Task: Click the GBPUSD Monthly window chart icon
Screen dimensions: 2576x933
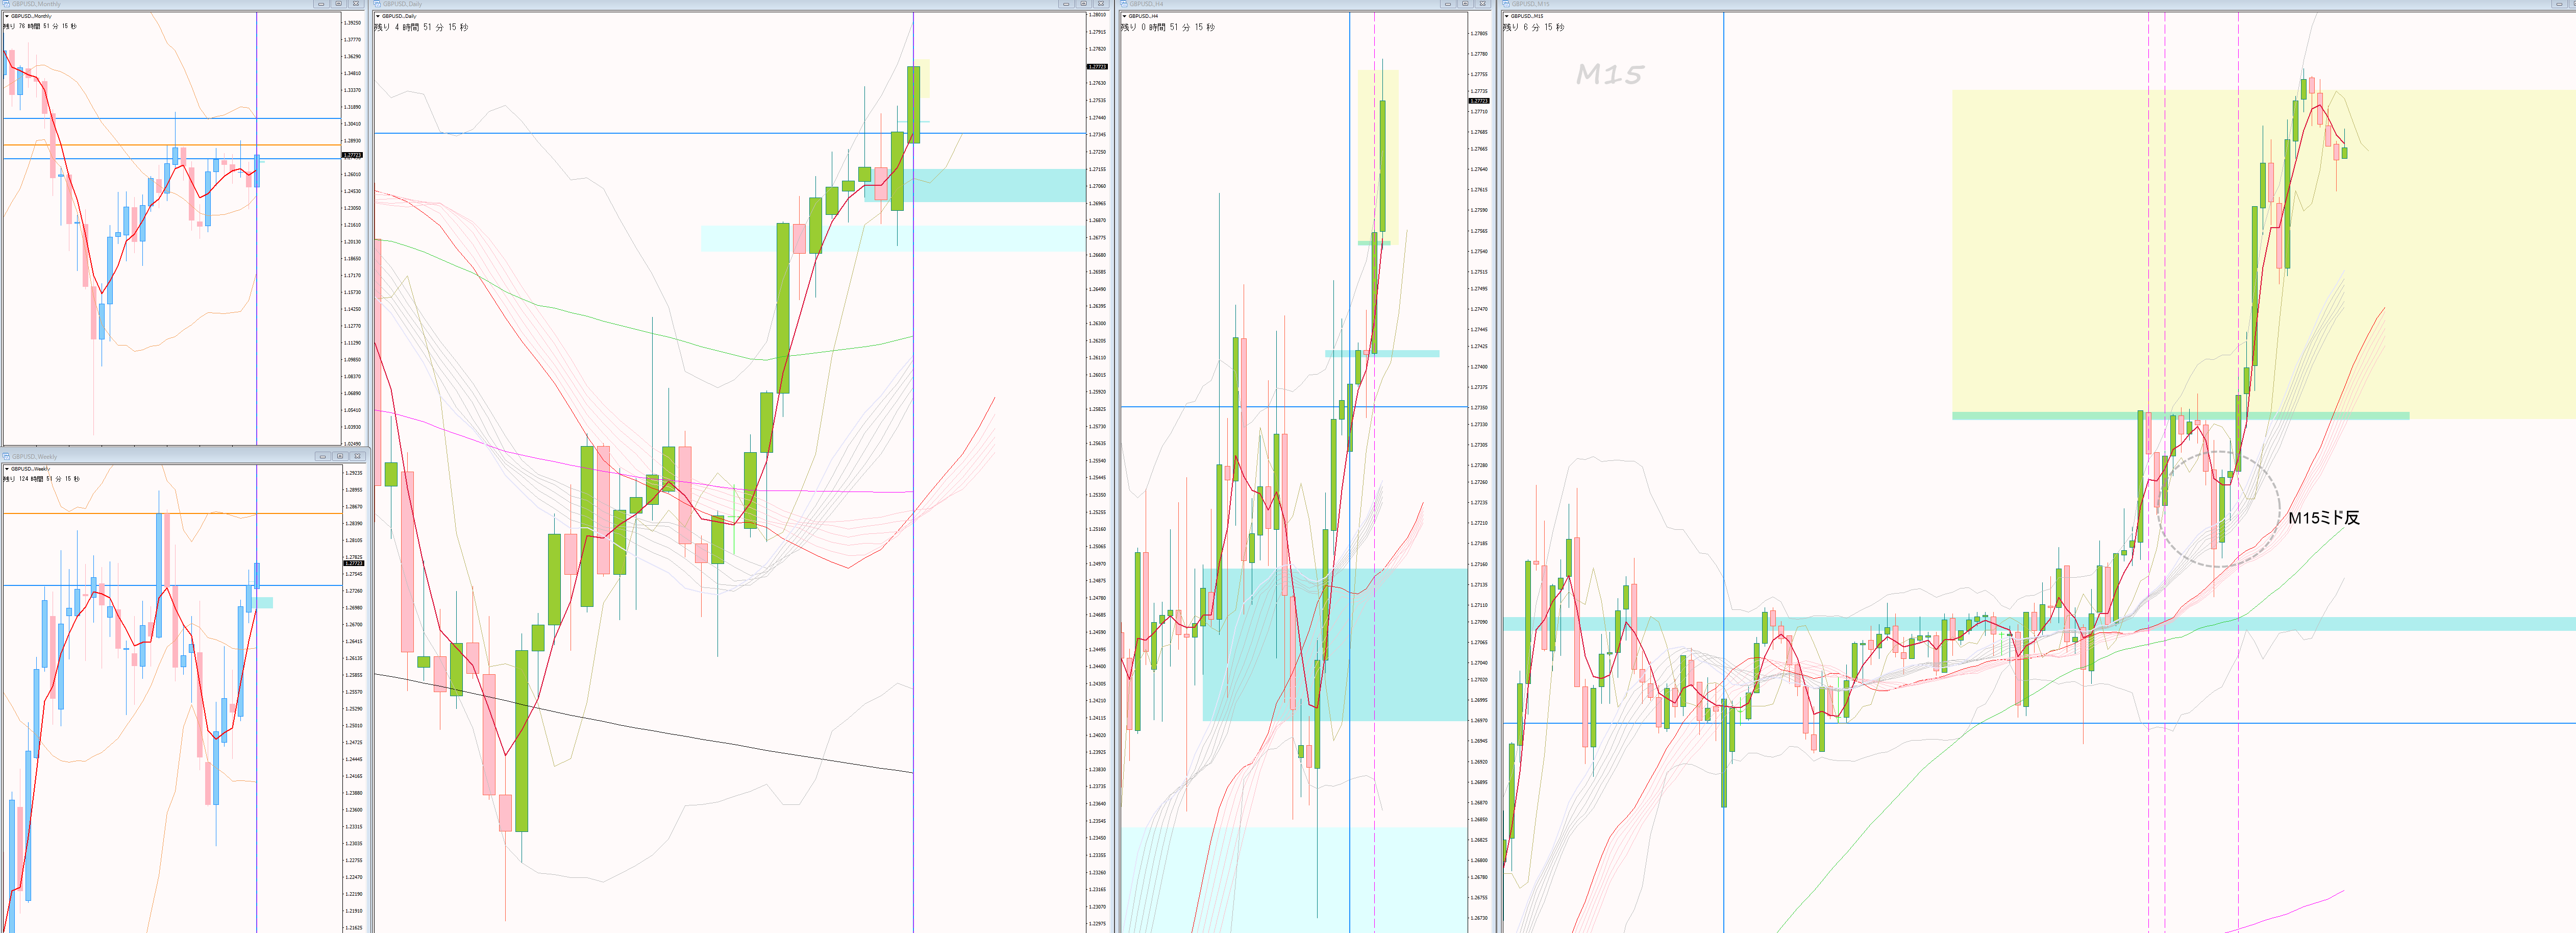Action: (x=6, y=4)
